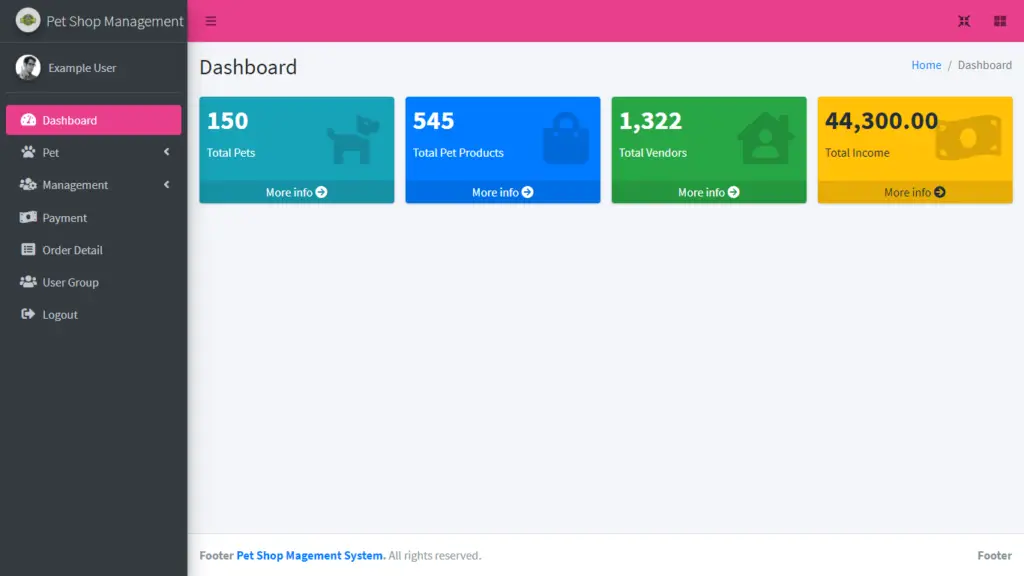Open the grid control sidebar icon
Screen dimensions: 1024x576
point(999,21)
